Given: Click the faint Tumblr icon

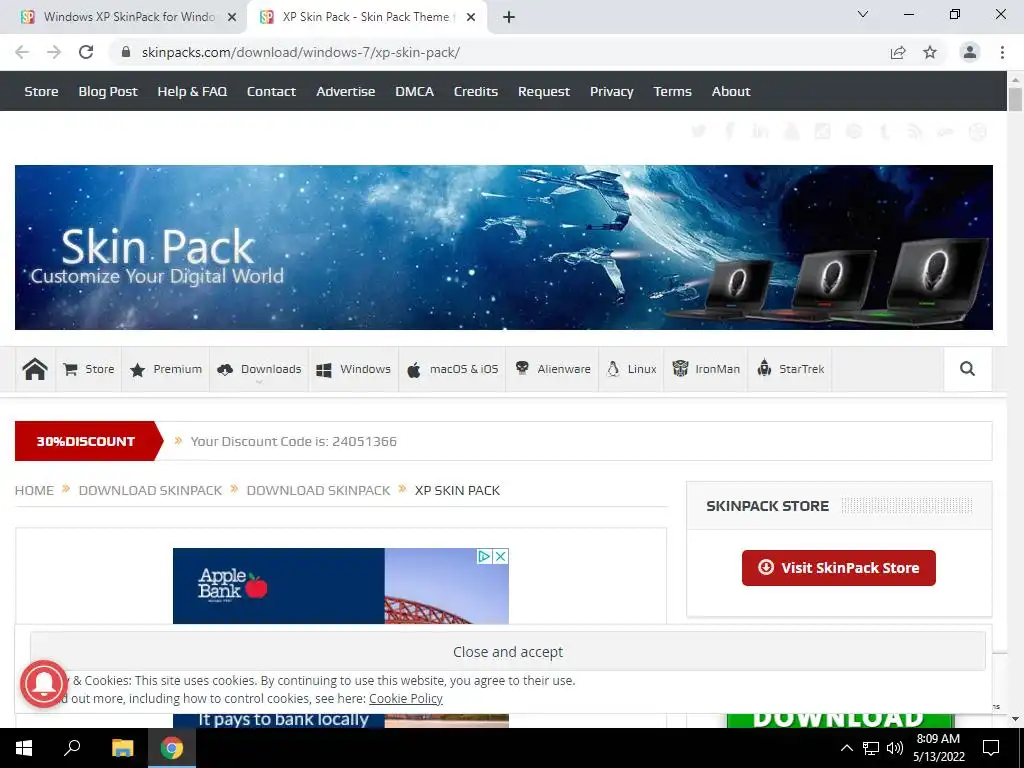Looking at the screenshot, I should 884,131.
